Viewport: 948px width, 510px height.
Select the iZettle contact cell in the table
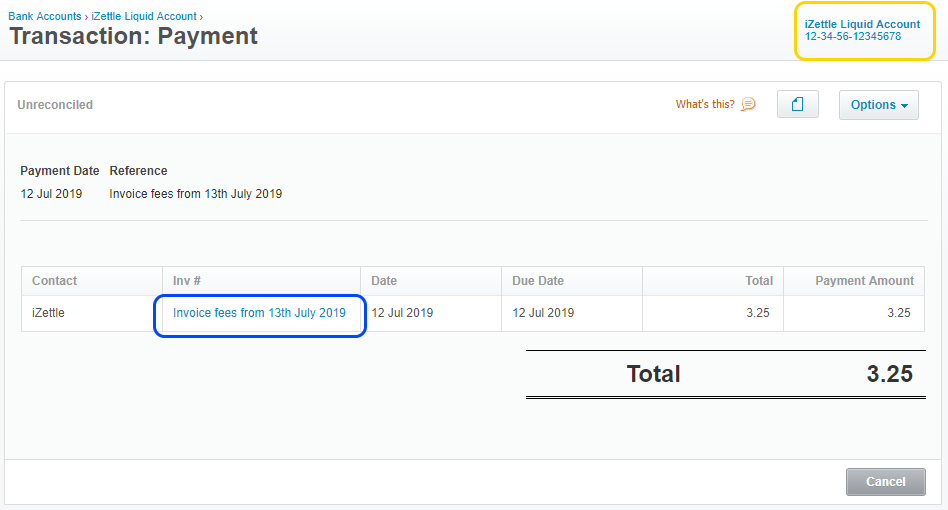click(50, 313)
